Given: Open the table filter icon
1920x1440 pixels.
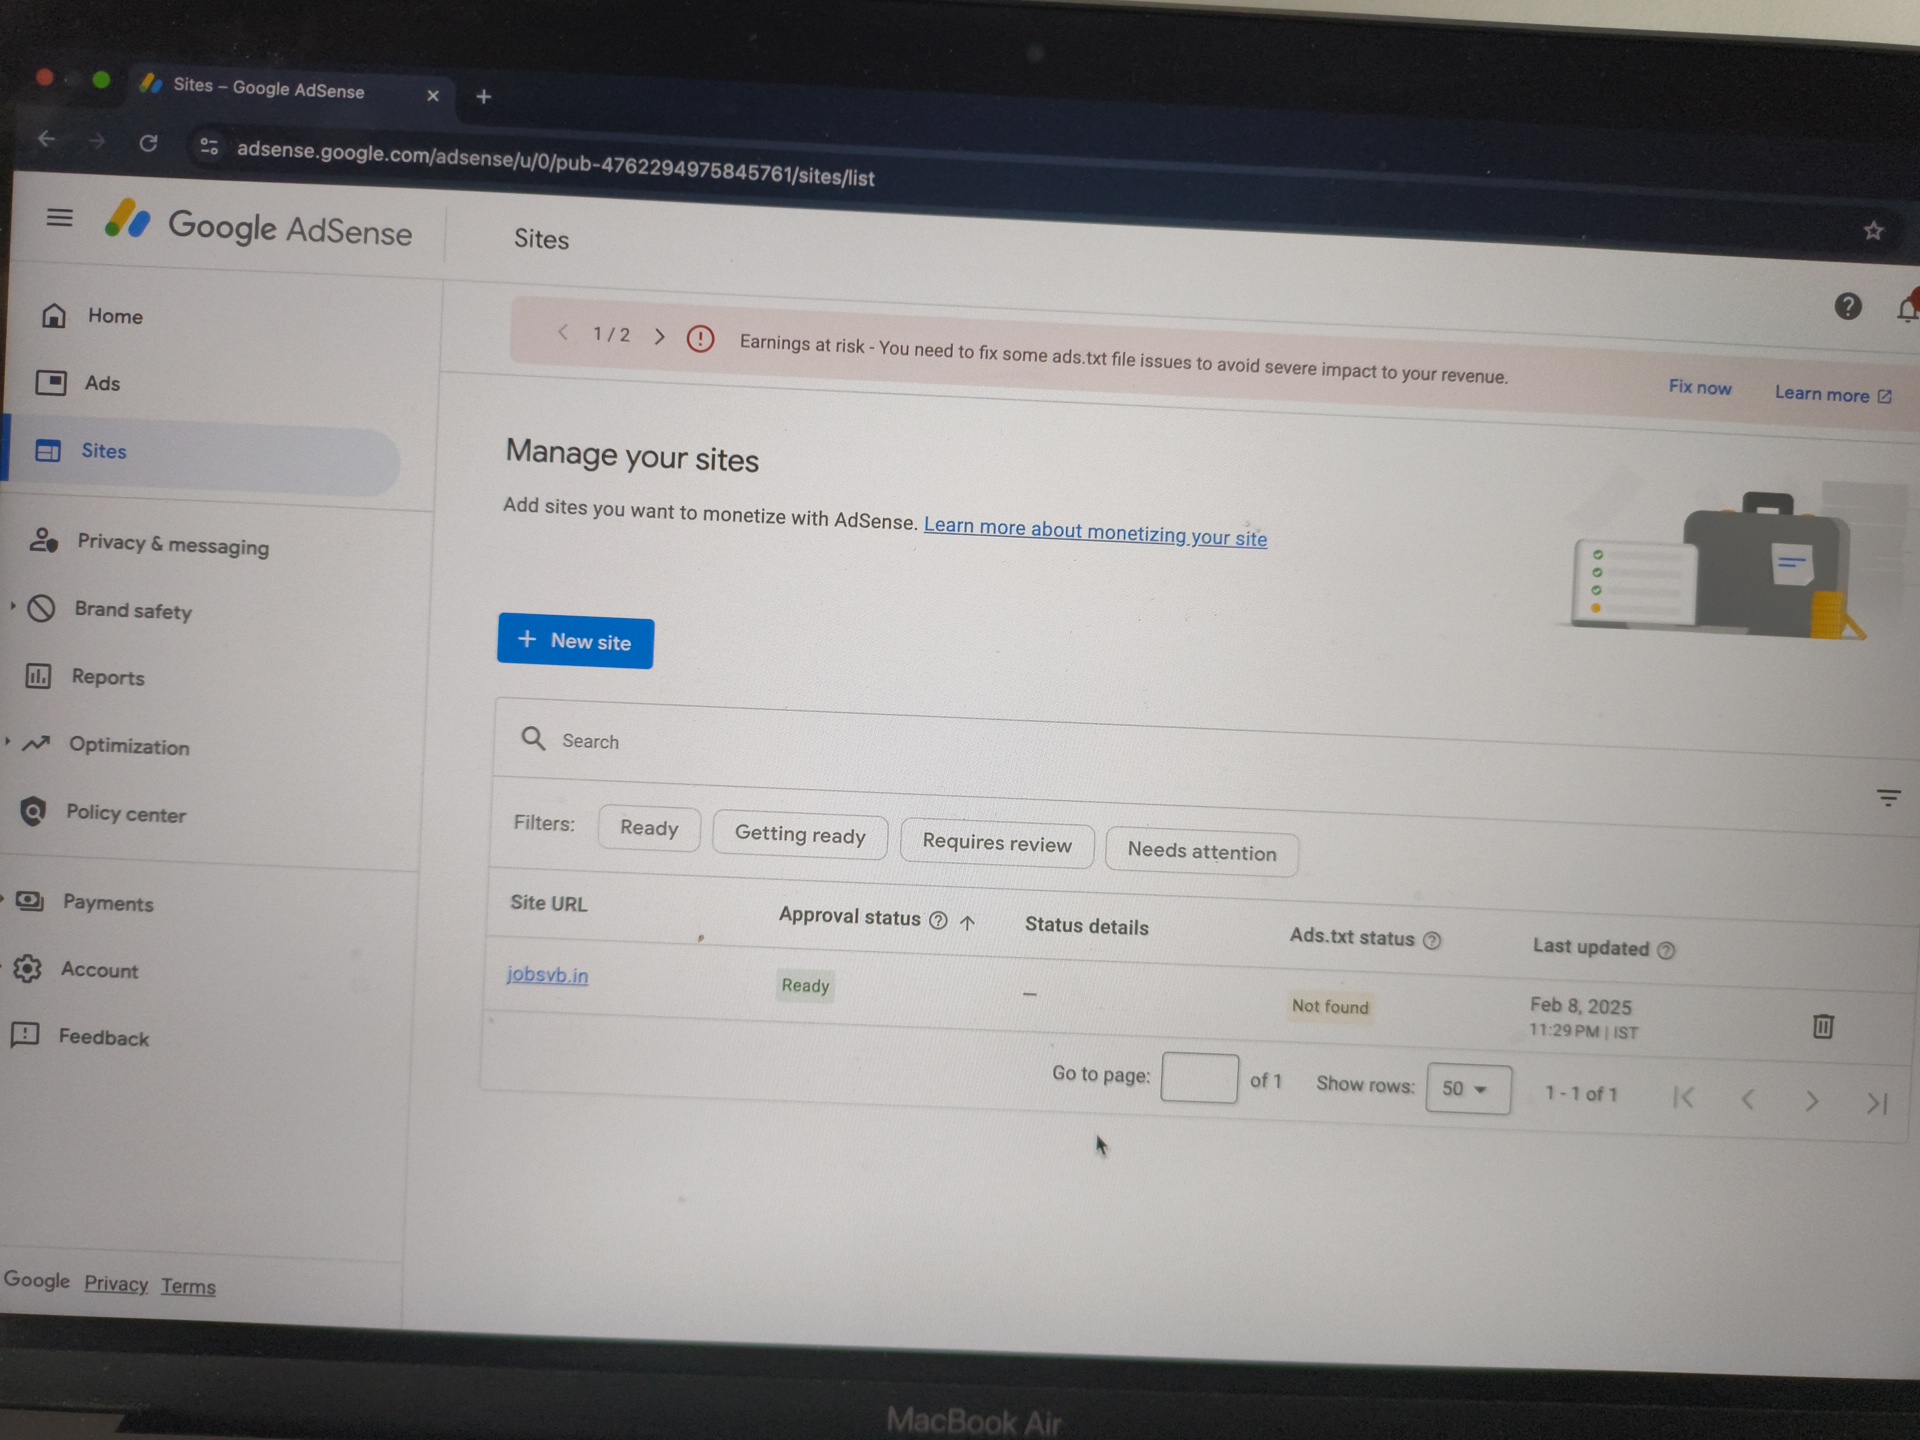Looking at the screenshot, I should 1888,797.
